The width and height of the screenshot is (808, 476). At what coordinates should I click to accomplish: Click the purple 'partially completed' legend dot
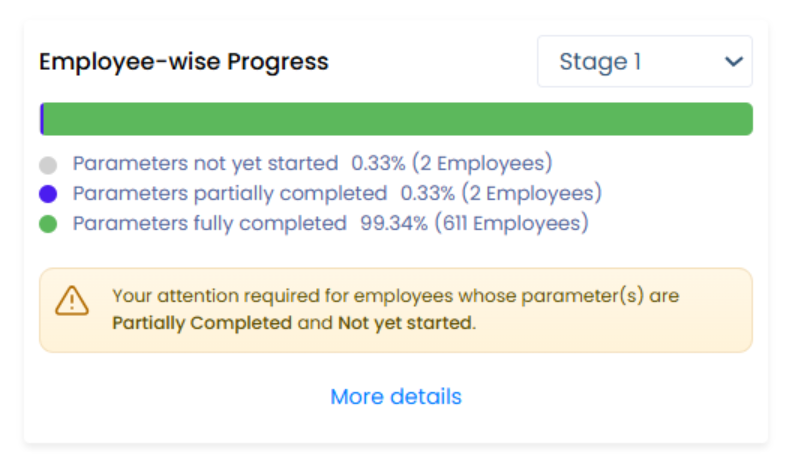pos(48,194)
